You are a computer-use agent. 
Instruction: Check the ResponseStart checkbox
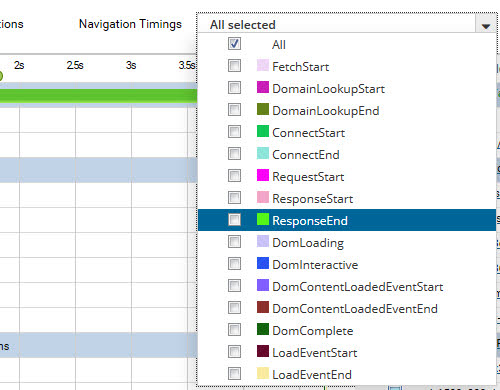point(234,198)
